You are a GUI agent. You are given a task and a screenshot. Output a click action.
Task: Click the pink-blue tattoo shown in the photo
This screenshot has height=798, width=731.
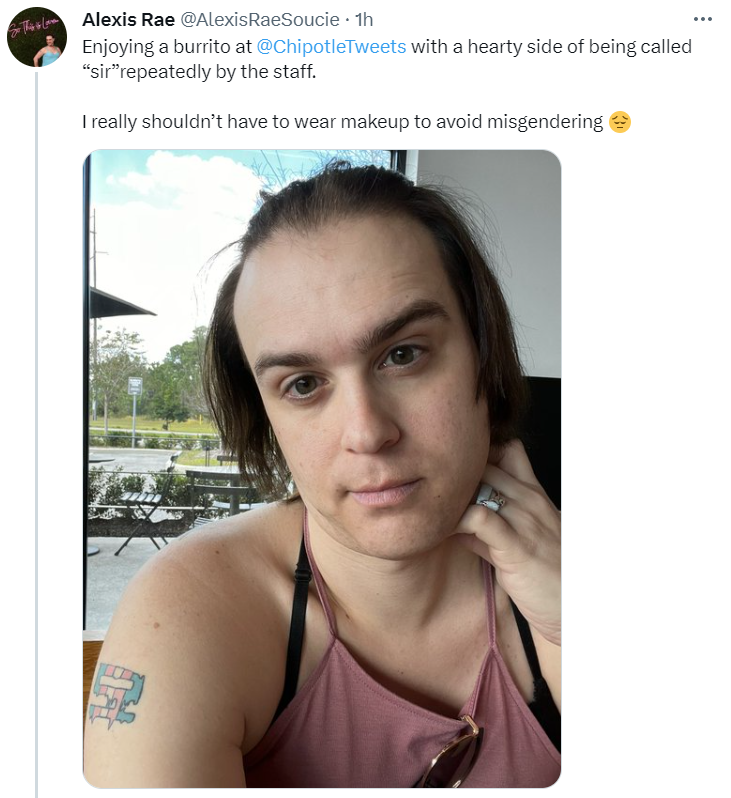(117, 694)
